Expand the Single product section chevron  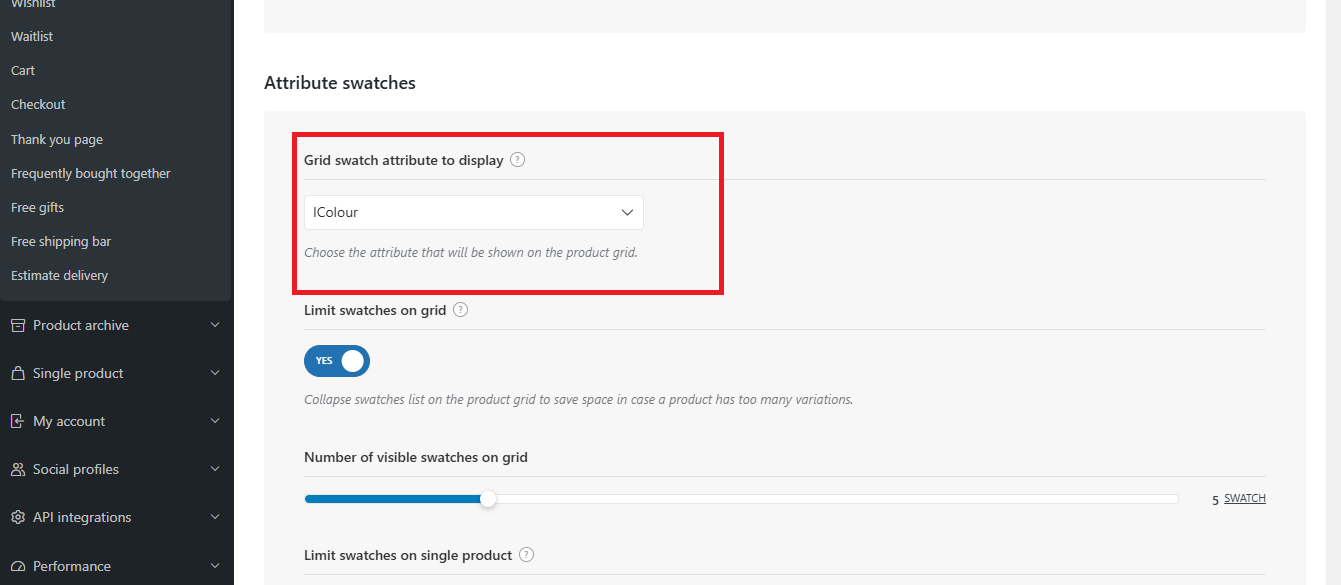click(215, 373)
